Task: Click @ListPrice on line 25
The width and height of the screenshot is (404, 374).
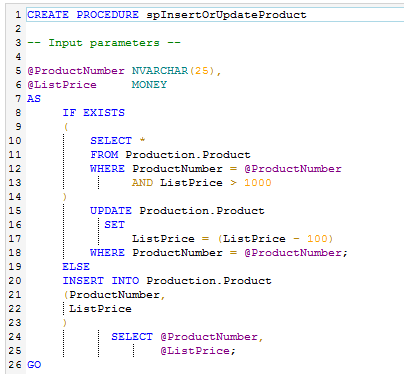Action: click(x=195, y=351)
